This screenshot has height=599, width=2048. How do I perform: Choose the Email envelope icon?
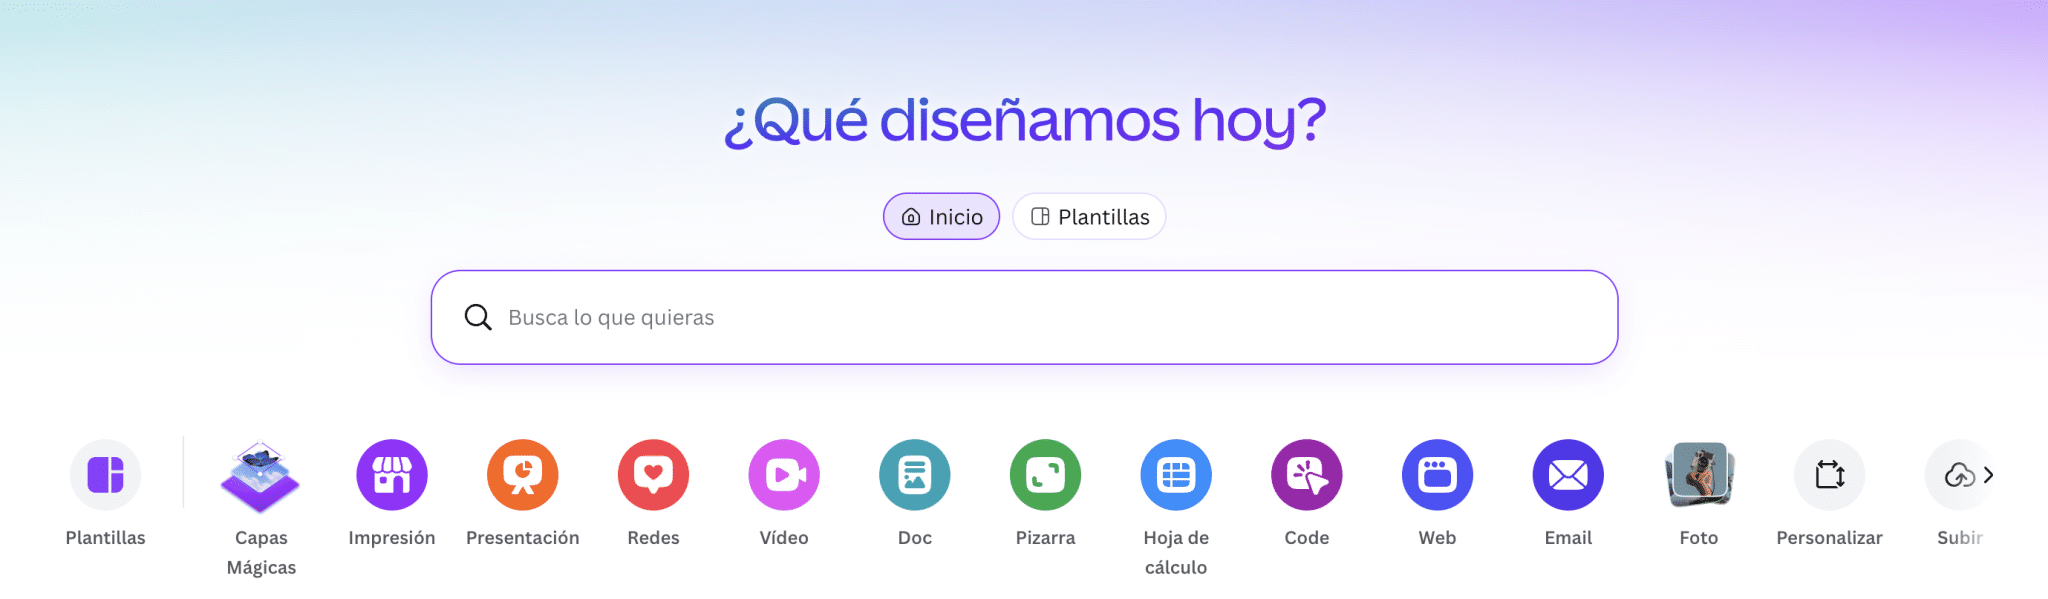coord(1568,475)
